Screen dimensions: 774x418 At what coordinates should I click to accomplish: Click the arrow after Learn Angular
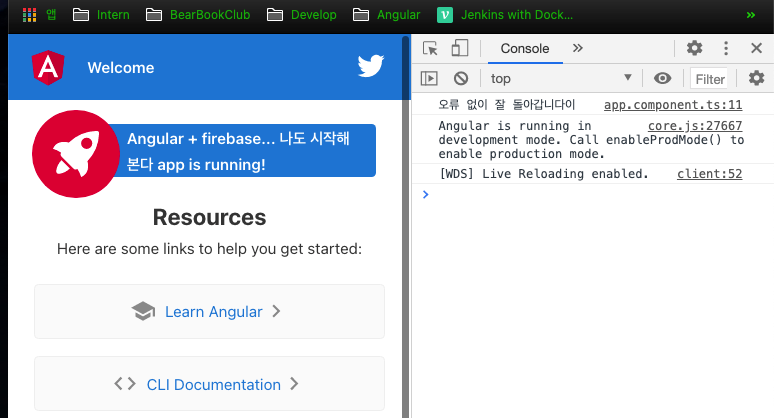(276, 311)
